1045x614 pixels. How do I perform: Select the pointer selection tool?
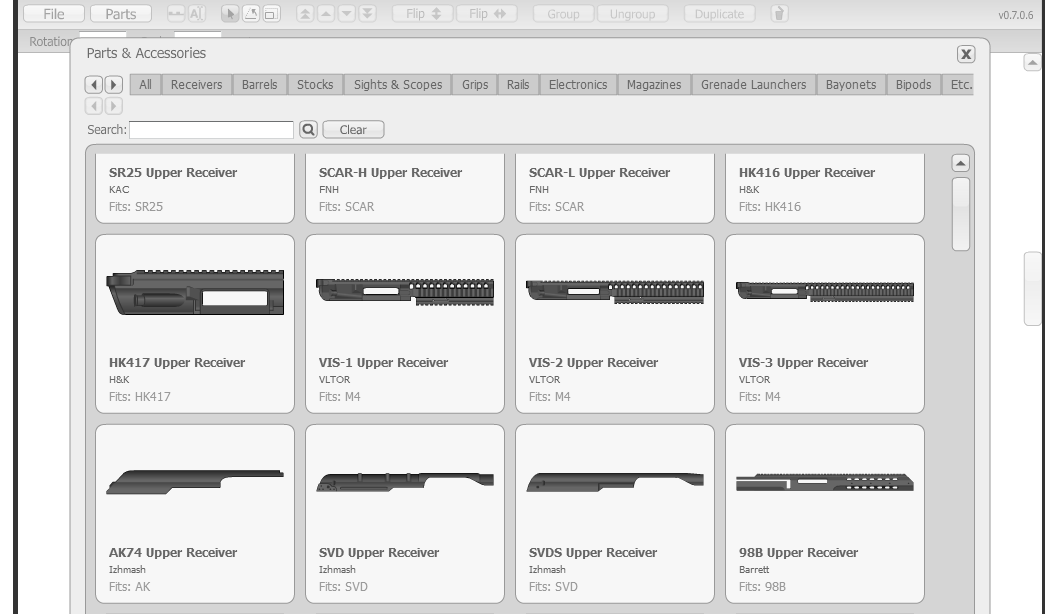[x=230, y=13]
